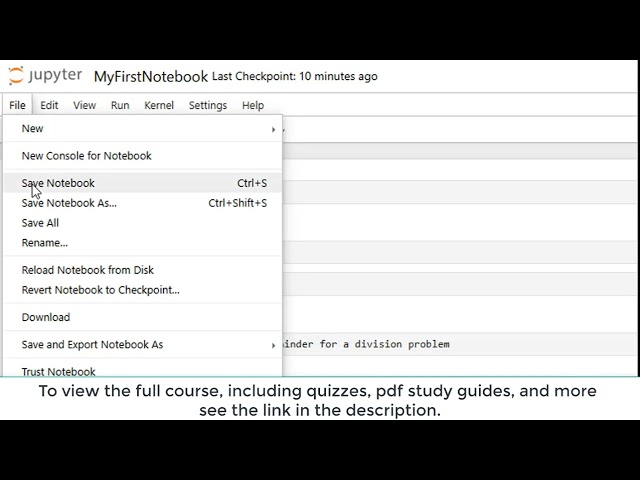Open the Edit menu
The image size is (640, 480).
49,105
